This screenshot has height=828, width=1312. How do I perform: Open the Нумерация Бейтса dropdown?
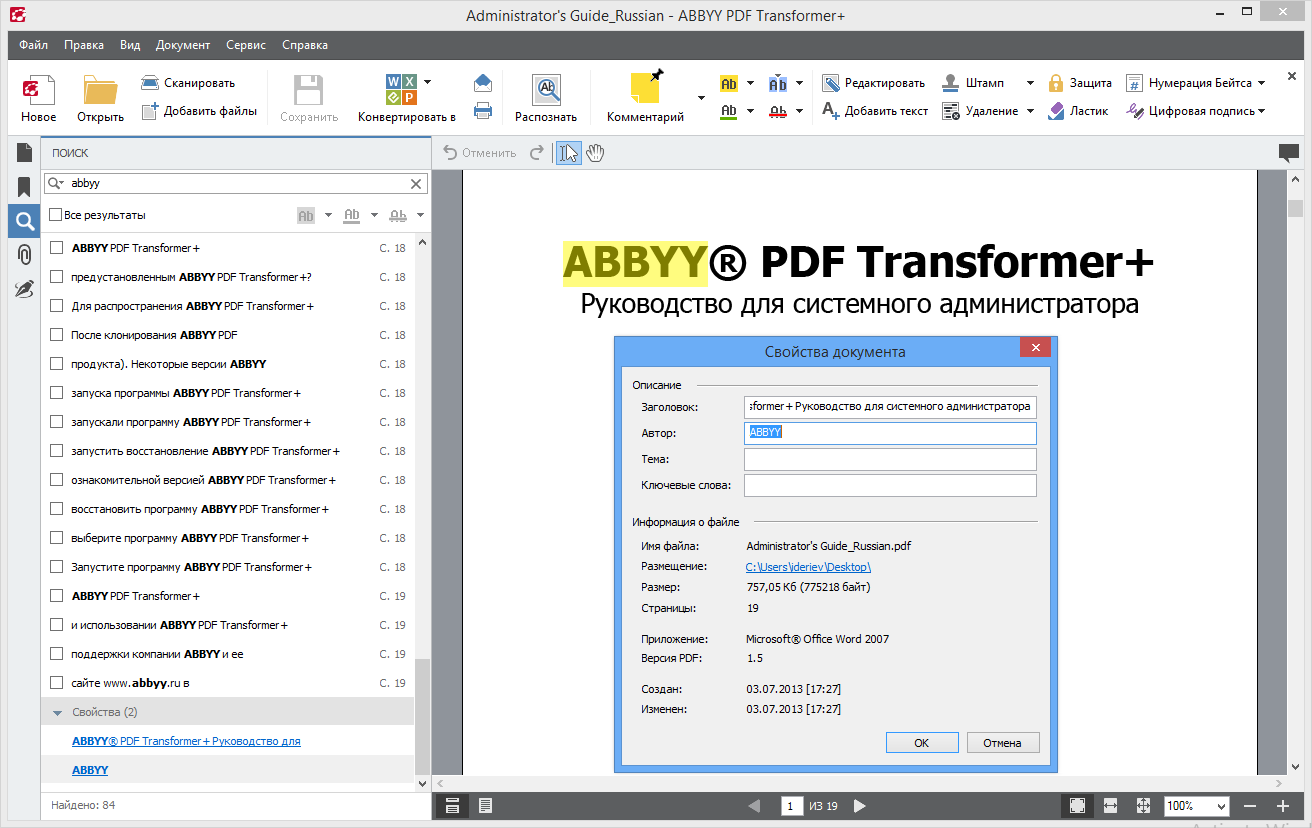1261,83
